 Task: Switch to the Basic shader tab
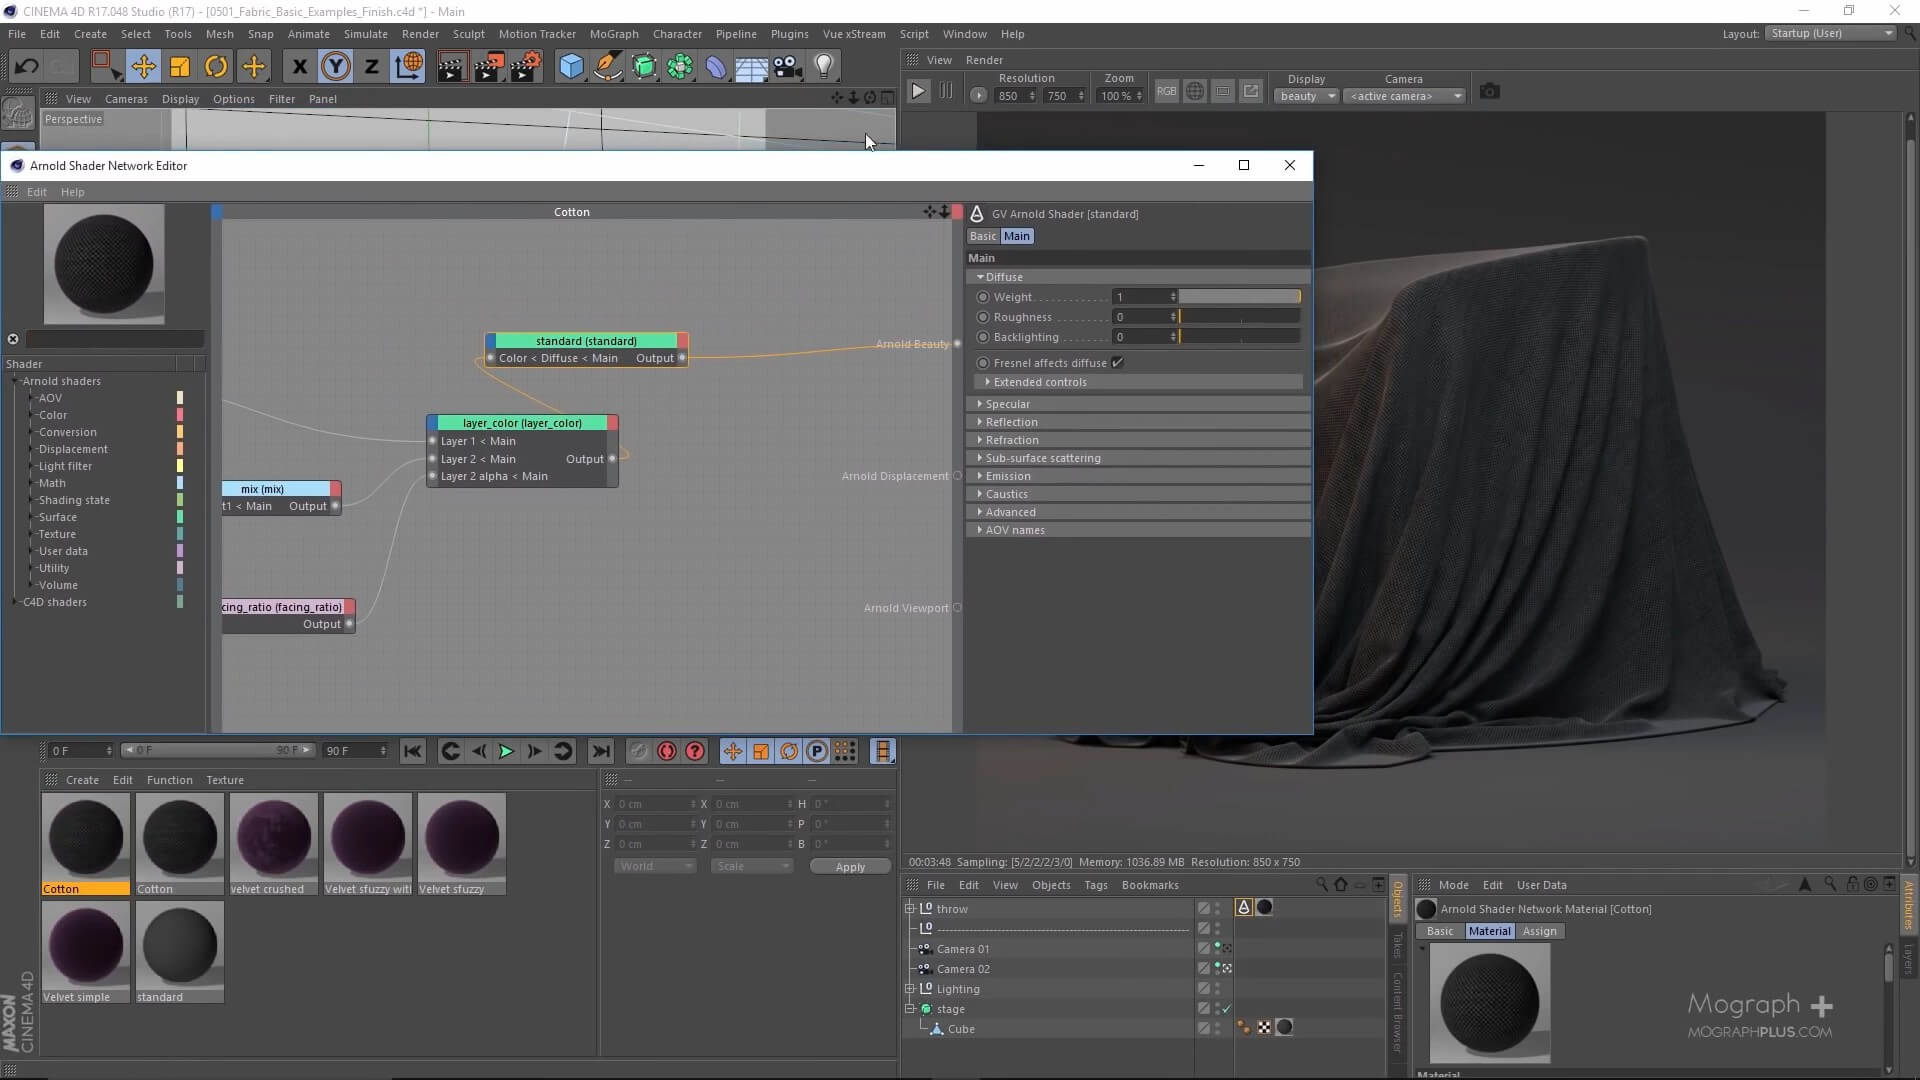(x=982, y=236)
